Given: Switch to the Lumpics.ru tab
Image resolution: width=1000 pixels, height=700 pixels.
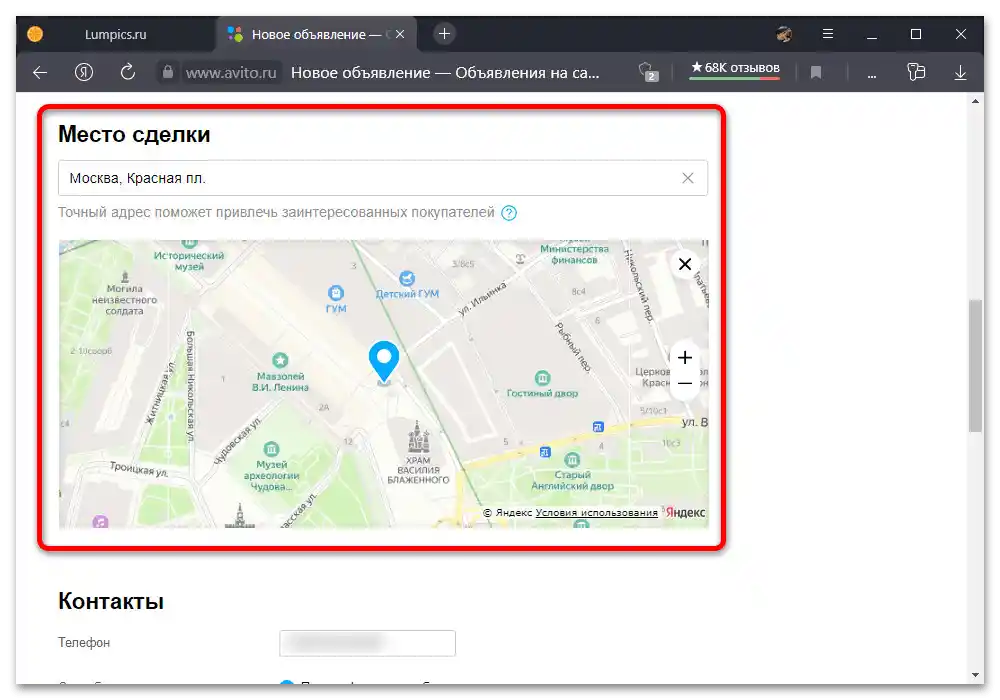Looking at the screenshot, I should tap(114, 33).
